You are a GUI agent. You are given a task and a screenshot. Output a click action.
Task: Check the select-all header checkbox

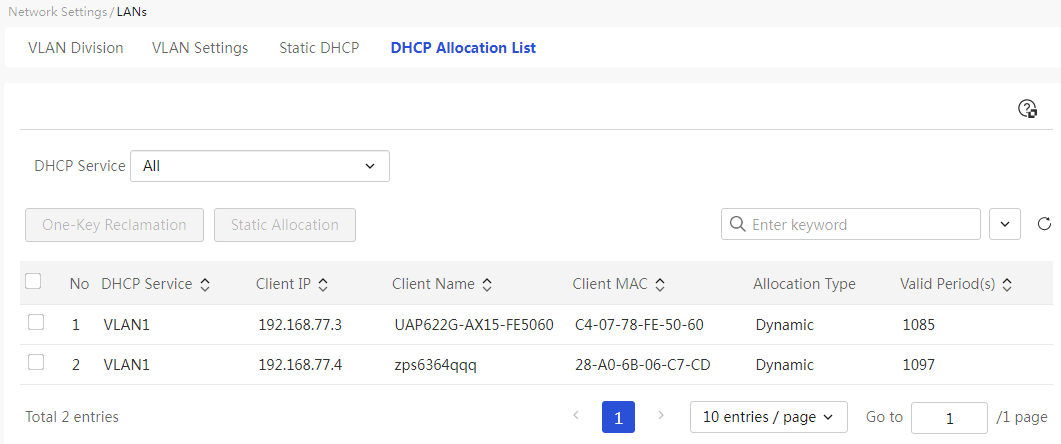(x=33, y=281)
